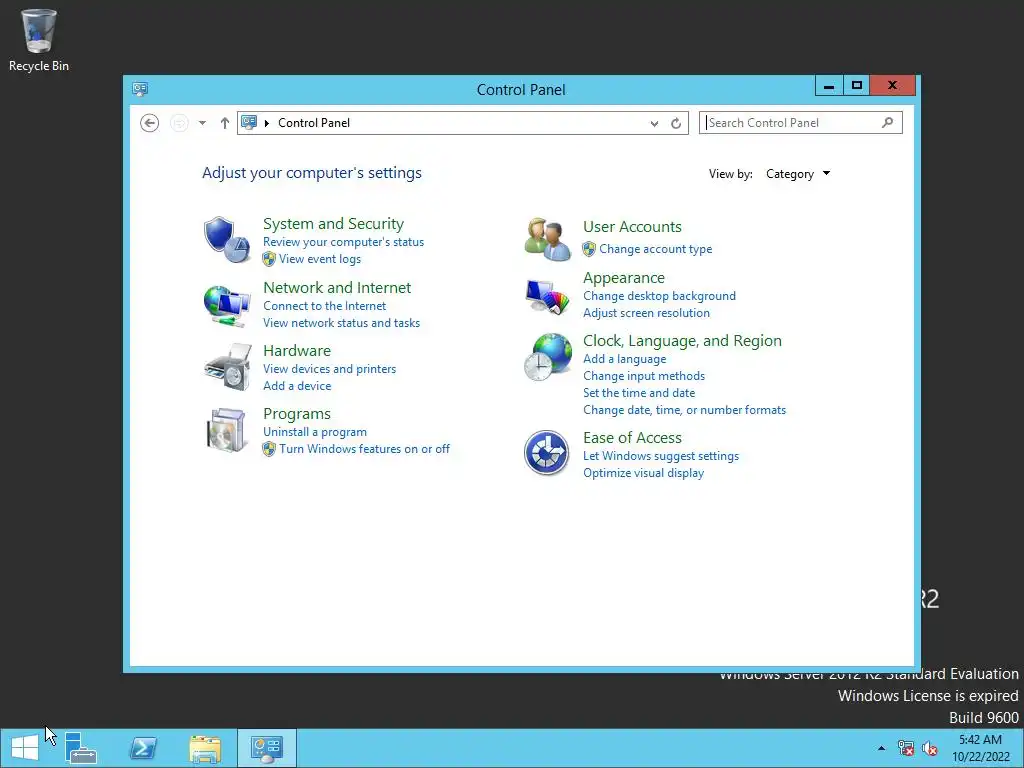Open Network and Internet category
This screenshot has width=1024, height=768.
pyautogui.click(x=337, y=287)
